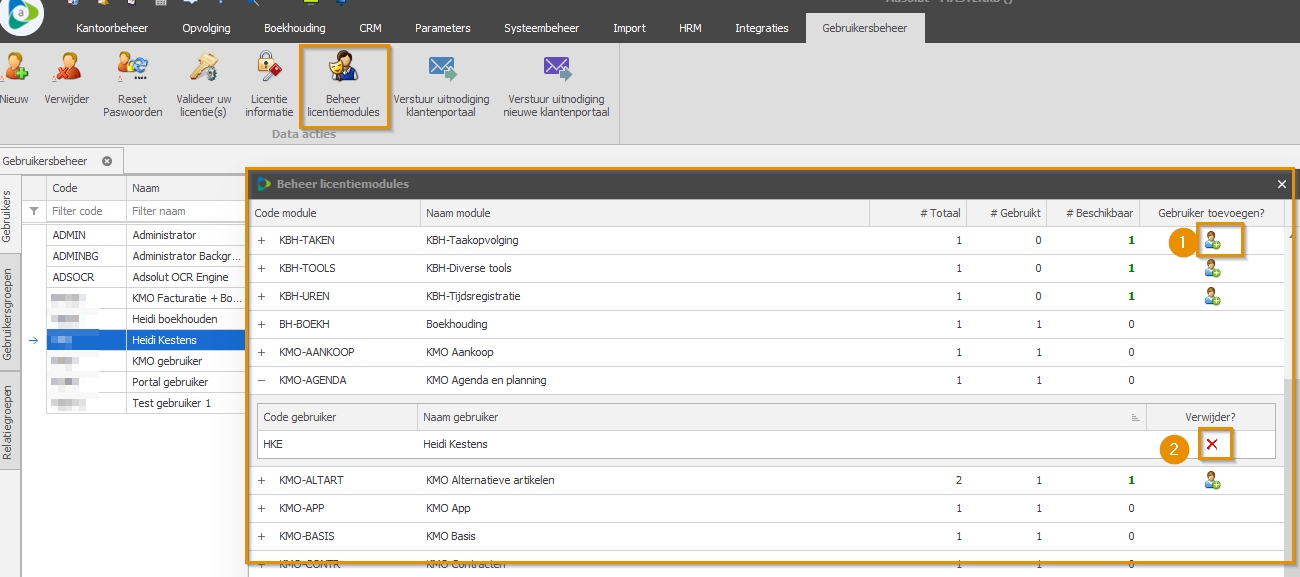Click Verstuur uitnodiging nieuwe klantenportaal icon
Viewport: 1300px width, 577px height.
tap(557, 69)
